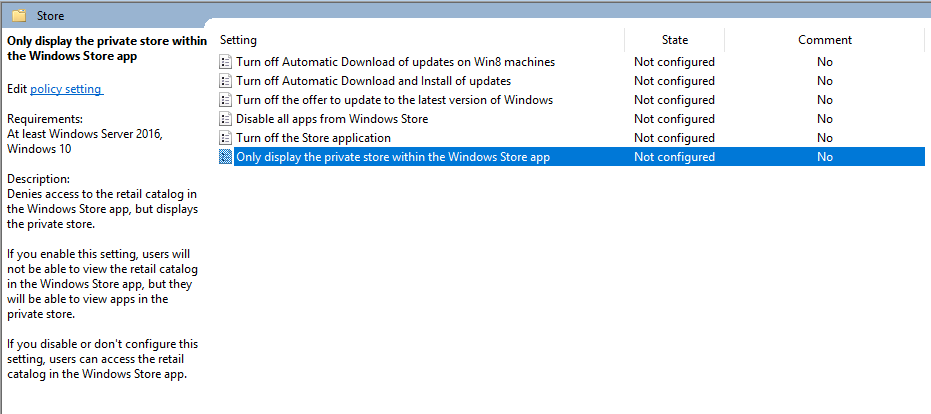Select Turn off Automatic Download of updates on Win8 machines
The image size is (931, 414).
(395, 62)
